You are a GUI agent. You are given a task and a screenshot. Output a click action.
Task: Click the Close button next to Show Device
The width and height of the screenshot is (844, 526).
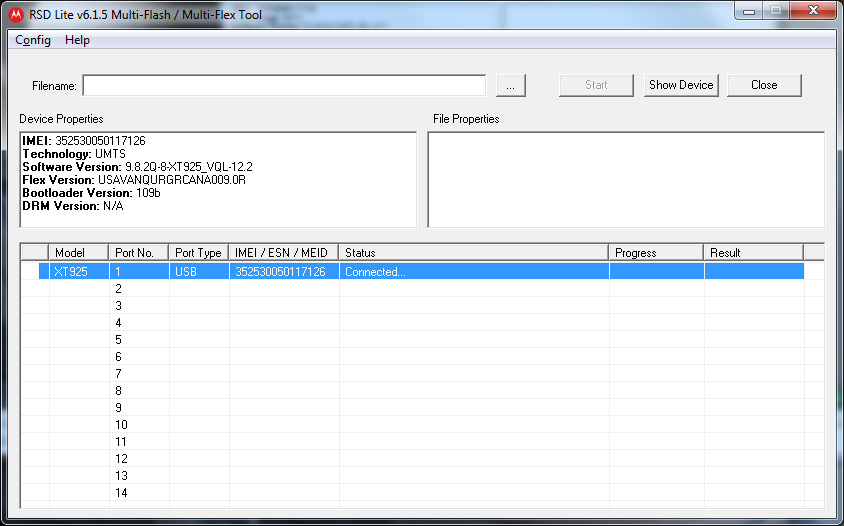point(764,85)
